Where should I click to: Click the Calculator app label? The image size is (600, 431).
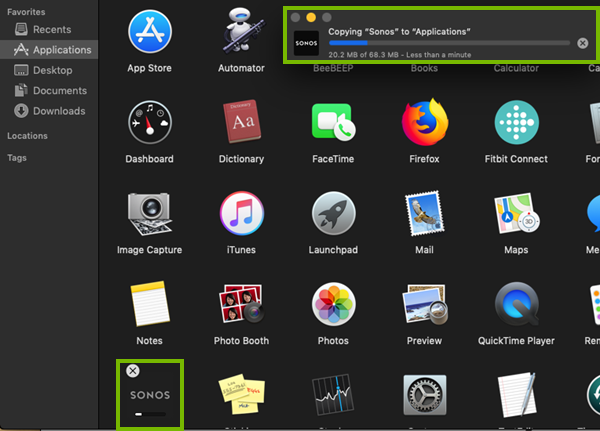tap(516, 69)
